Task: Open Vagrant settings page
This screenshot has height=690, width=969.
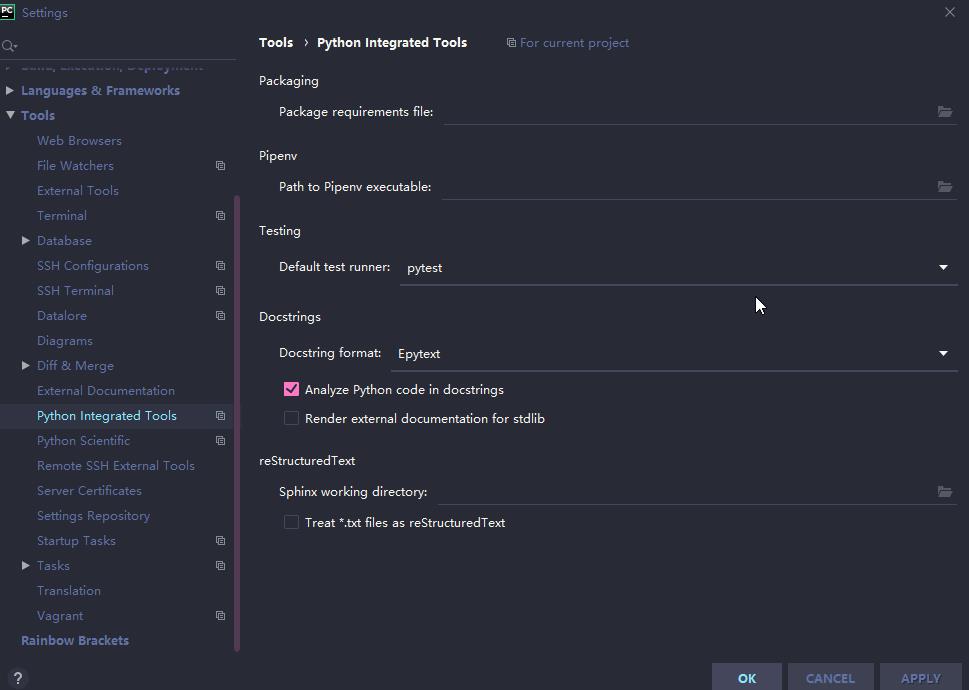Action: [x=60, y=616]
